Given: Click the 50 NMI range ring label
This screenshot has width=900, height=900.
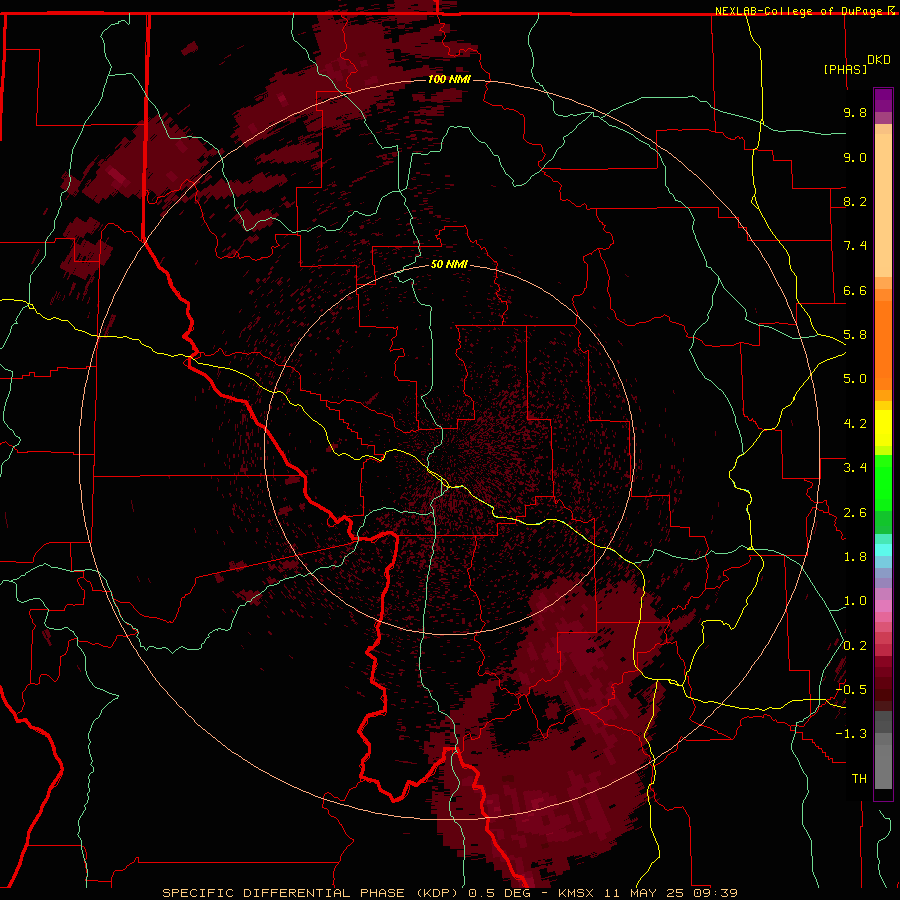Looking at the screenshot, I should click(x=449, y=264).
